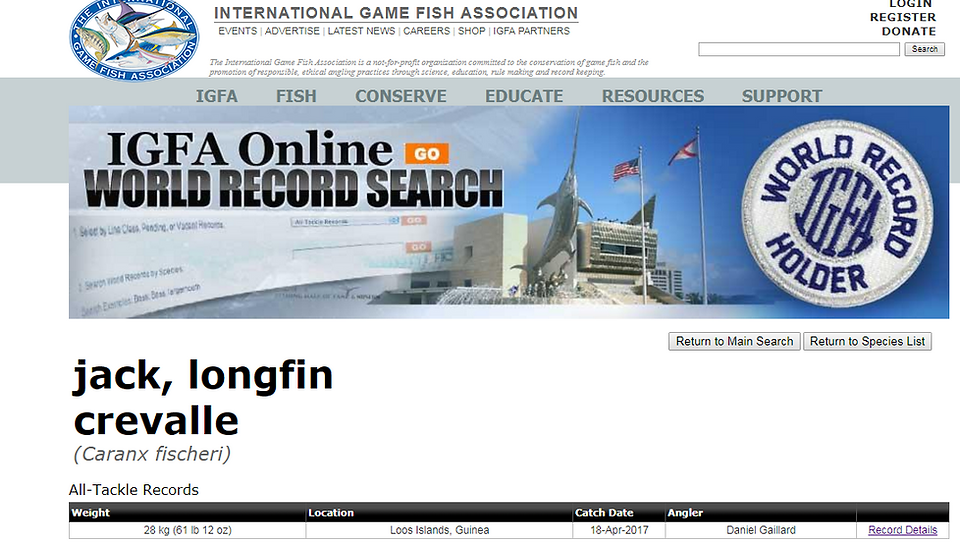Open the LATEST NEWS link
Viewport: 960px width, 551px height.
click(361, 31)
